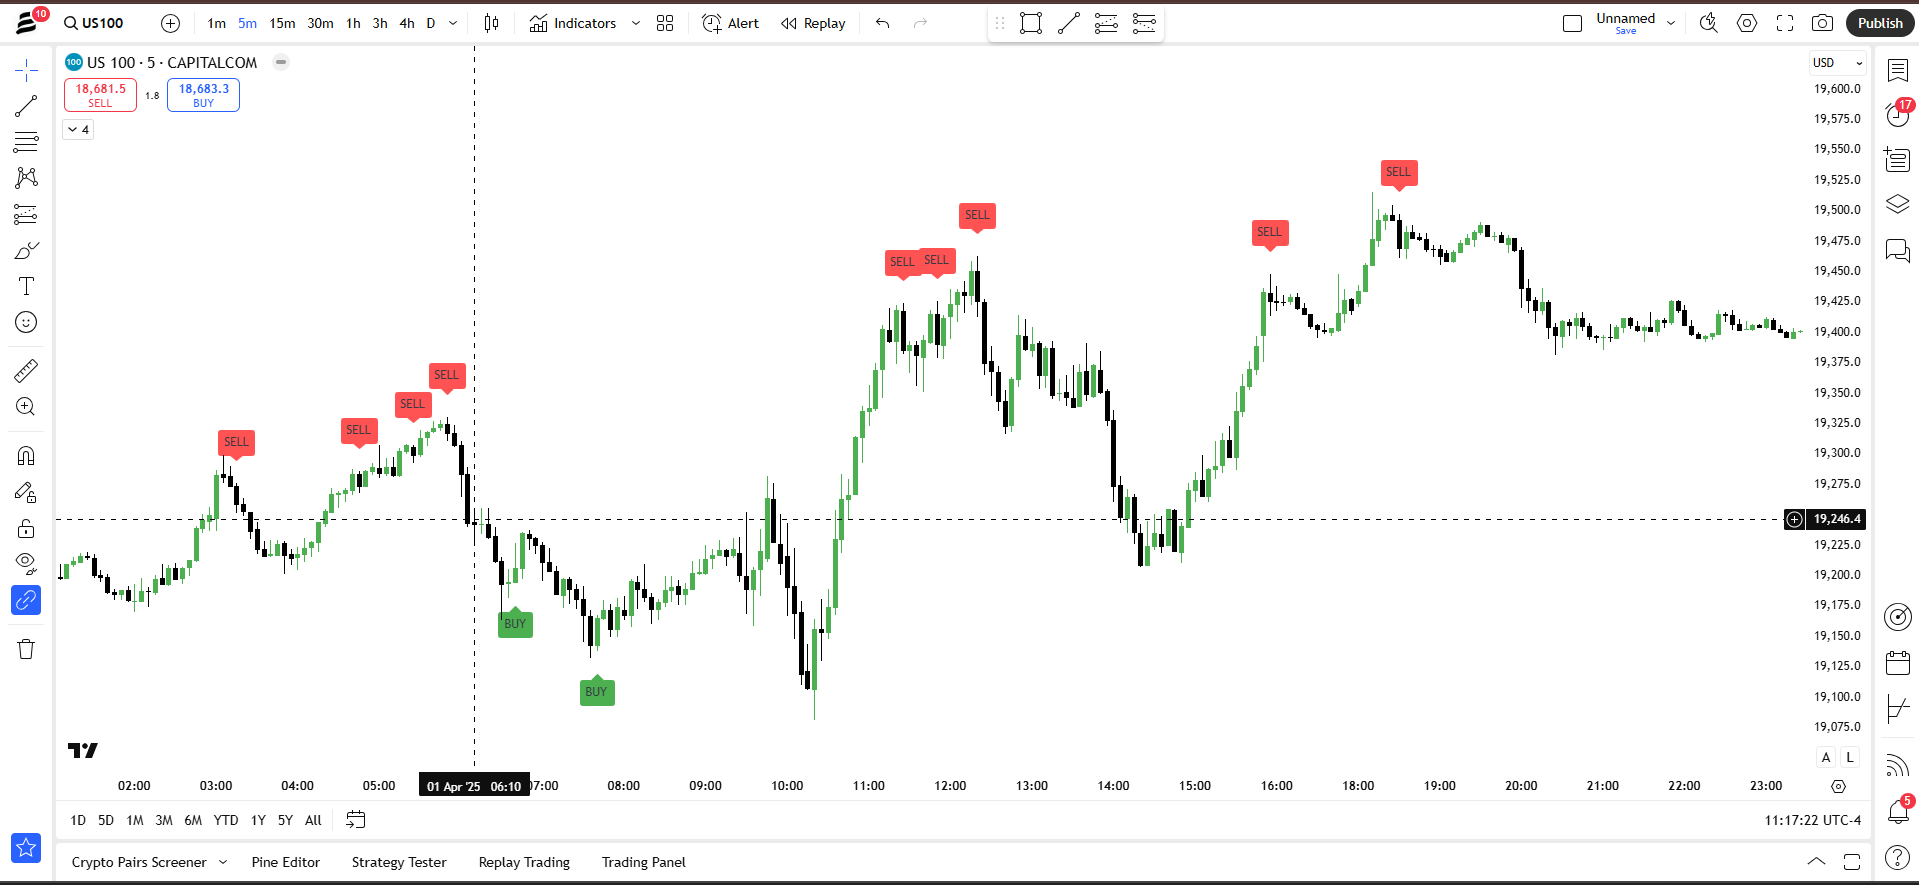Enter fullscreen mode
This screenshot has width=1919, height=885.
tap(1785, 23)
